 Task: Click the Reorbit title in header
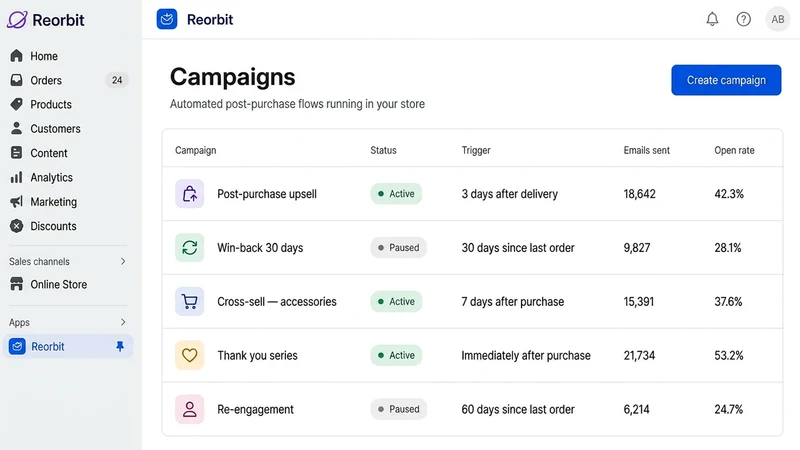point(210,19)
